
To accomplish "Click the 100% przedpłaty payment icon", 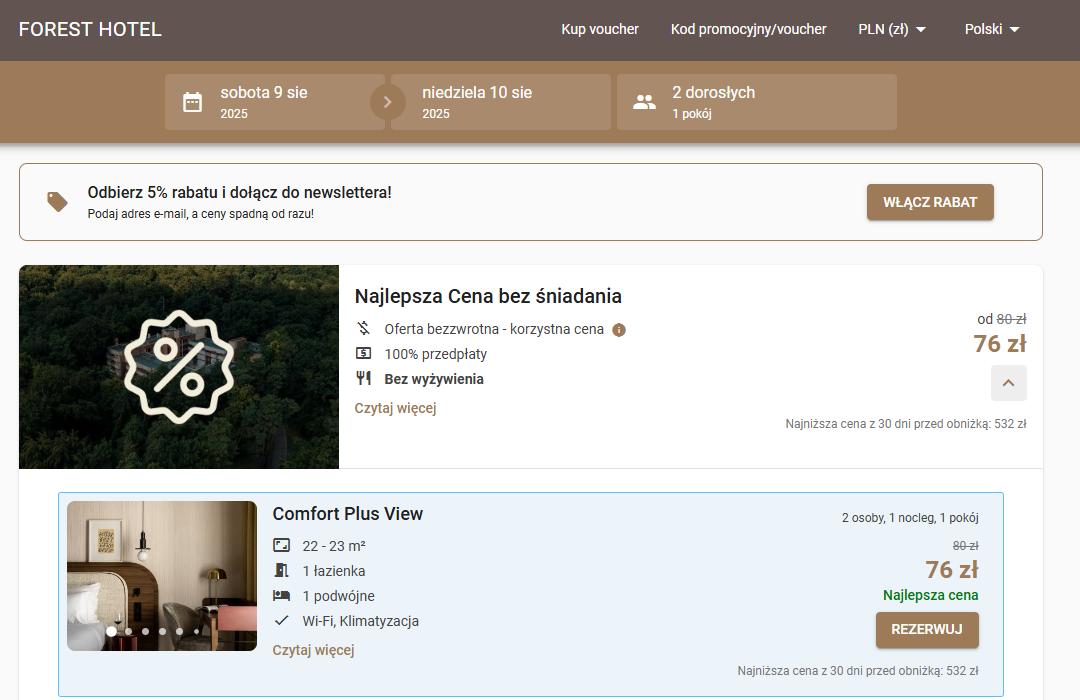I will [x=364, y=353].
